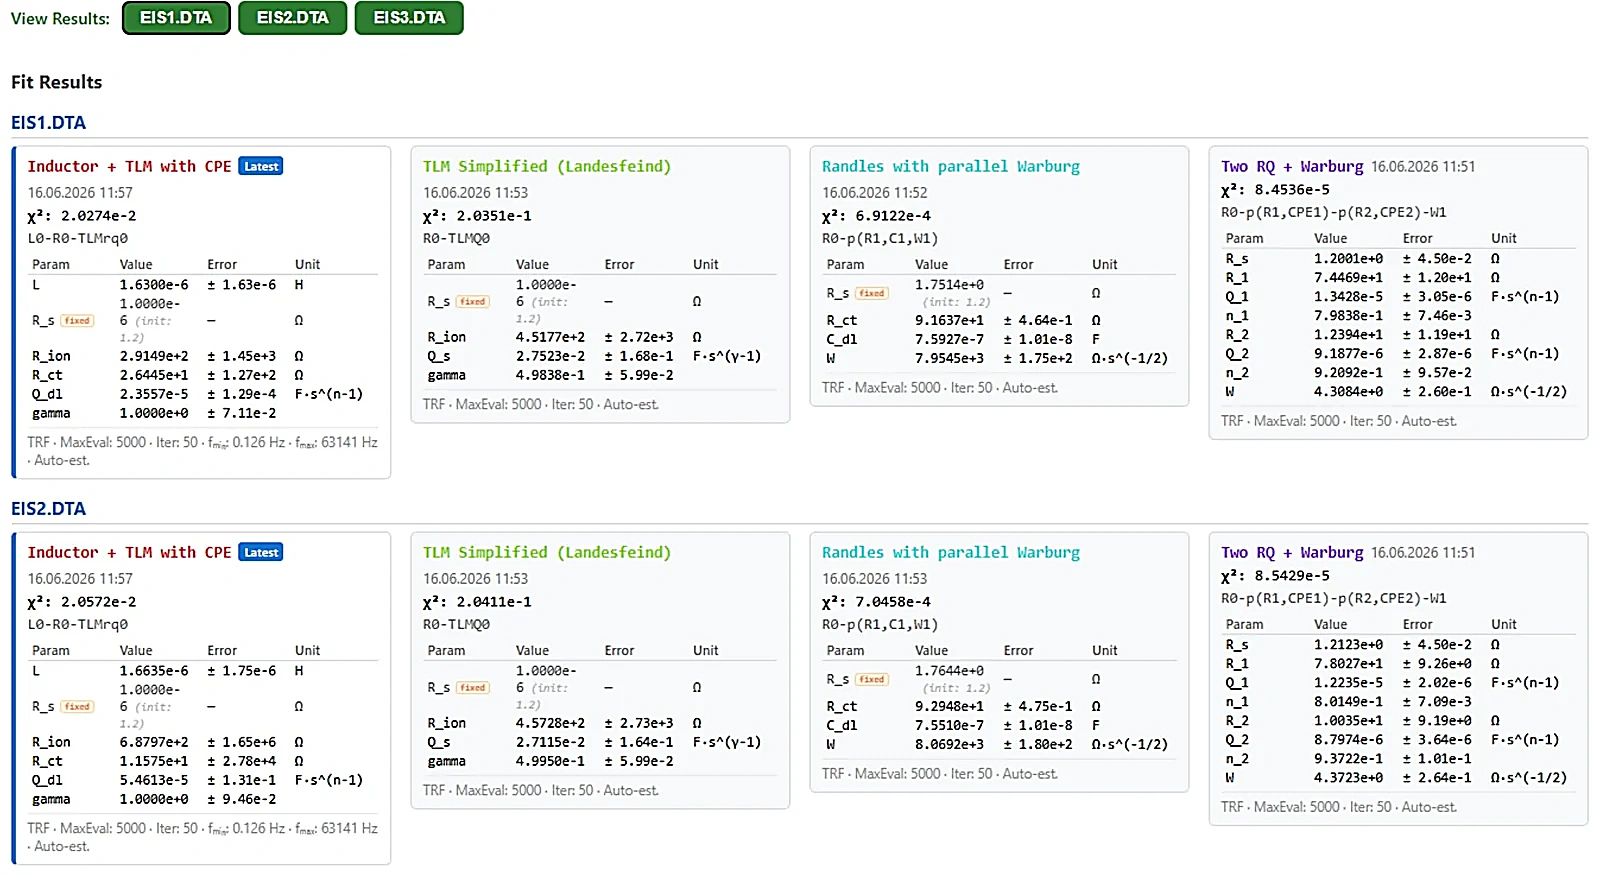Screen dimensions: 1600x876
Task: Open the EIS3.DTA results button
Action: point(409,18)
